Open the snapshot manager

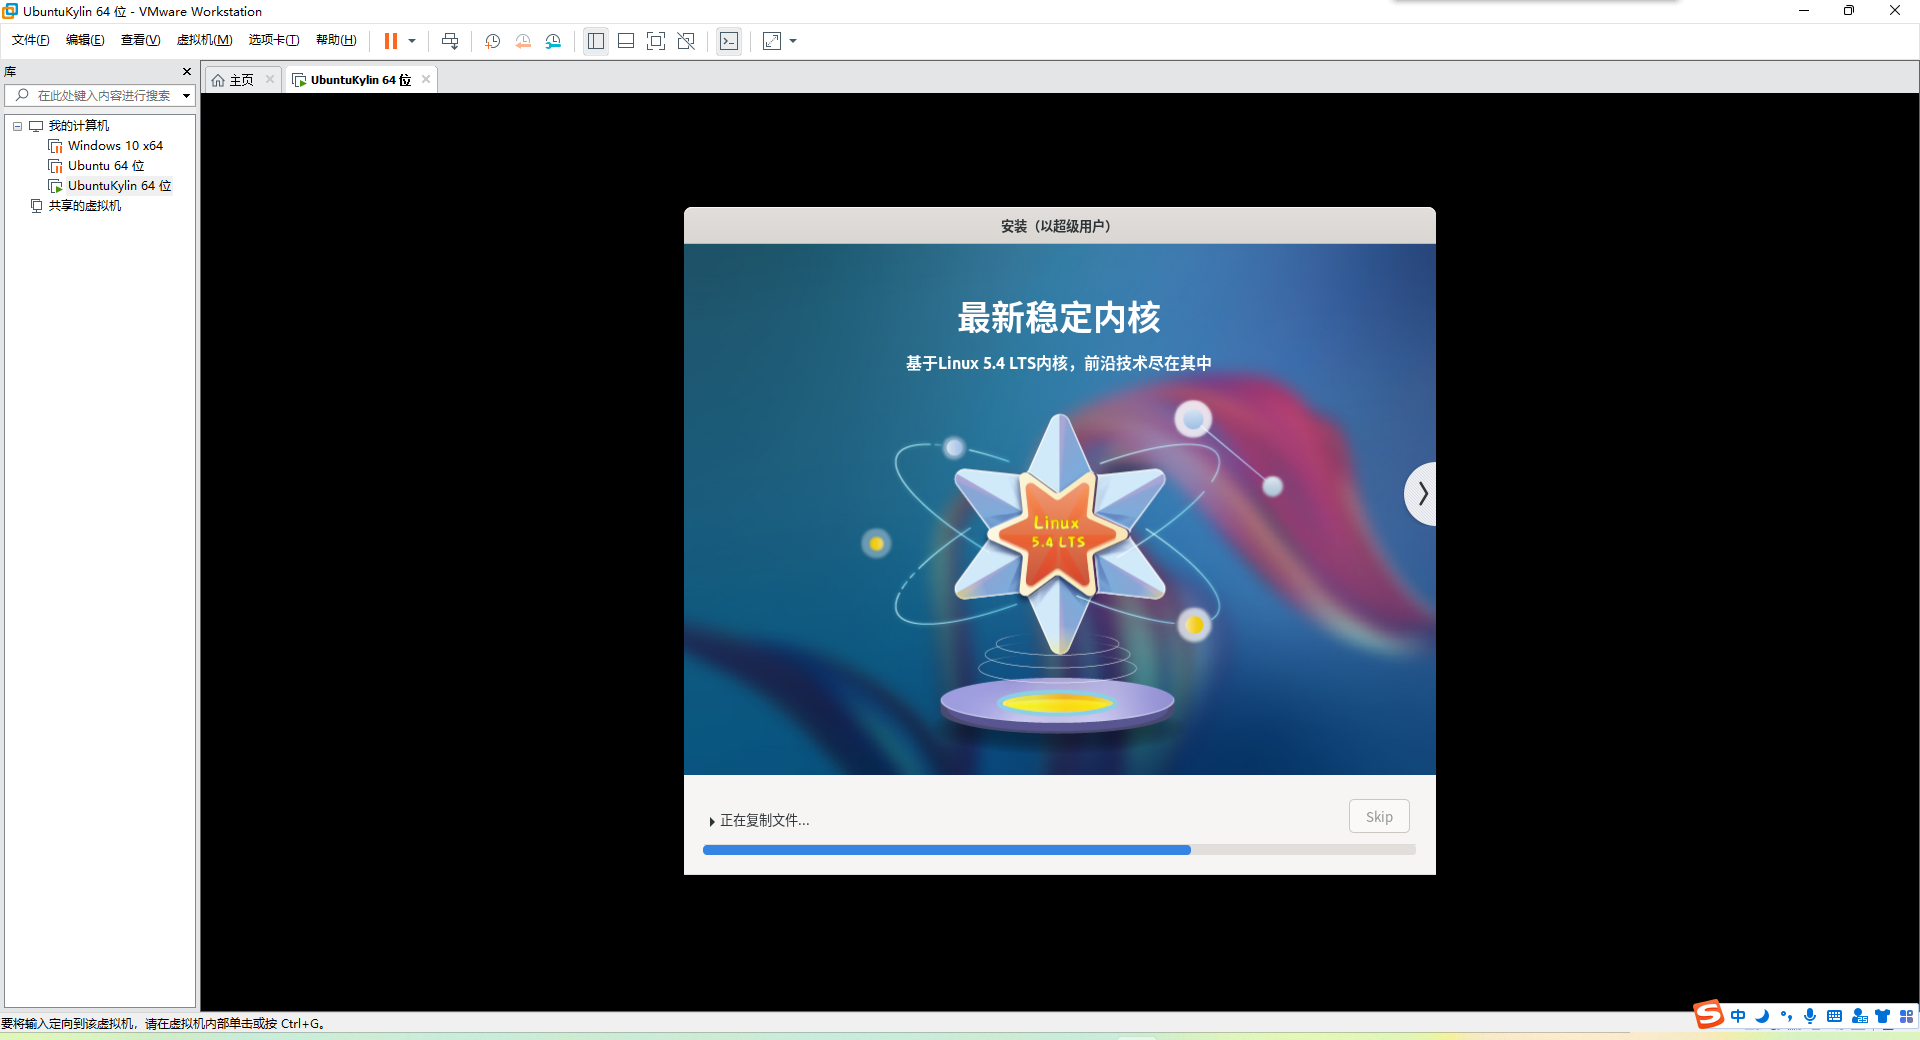[x=553, y=41]
